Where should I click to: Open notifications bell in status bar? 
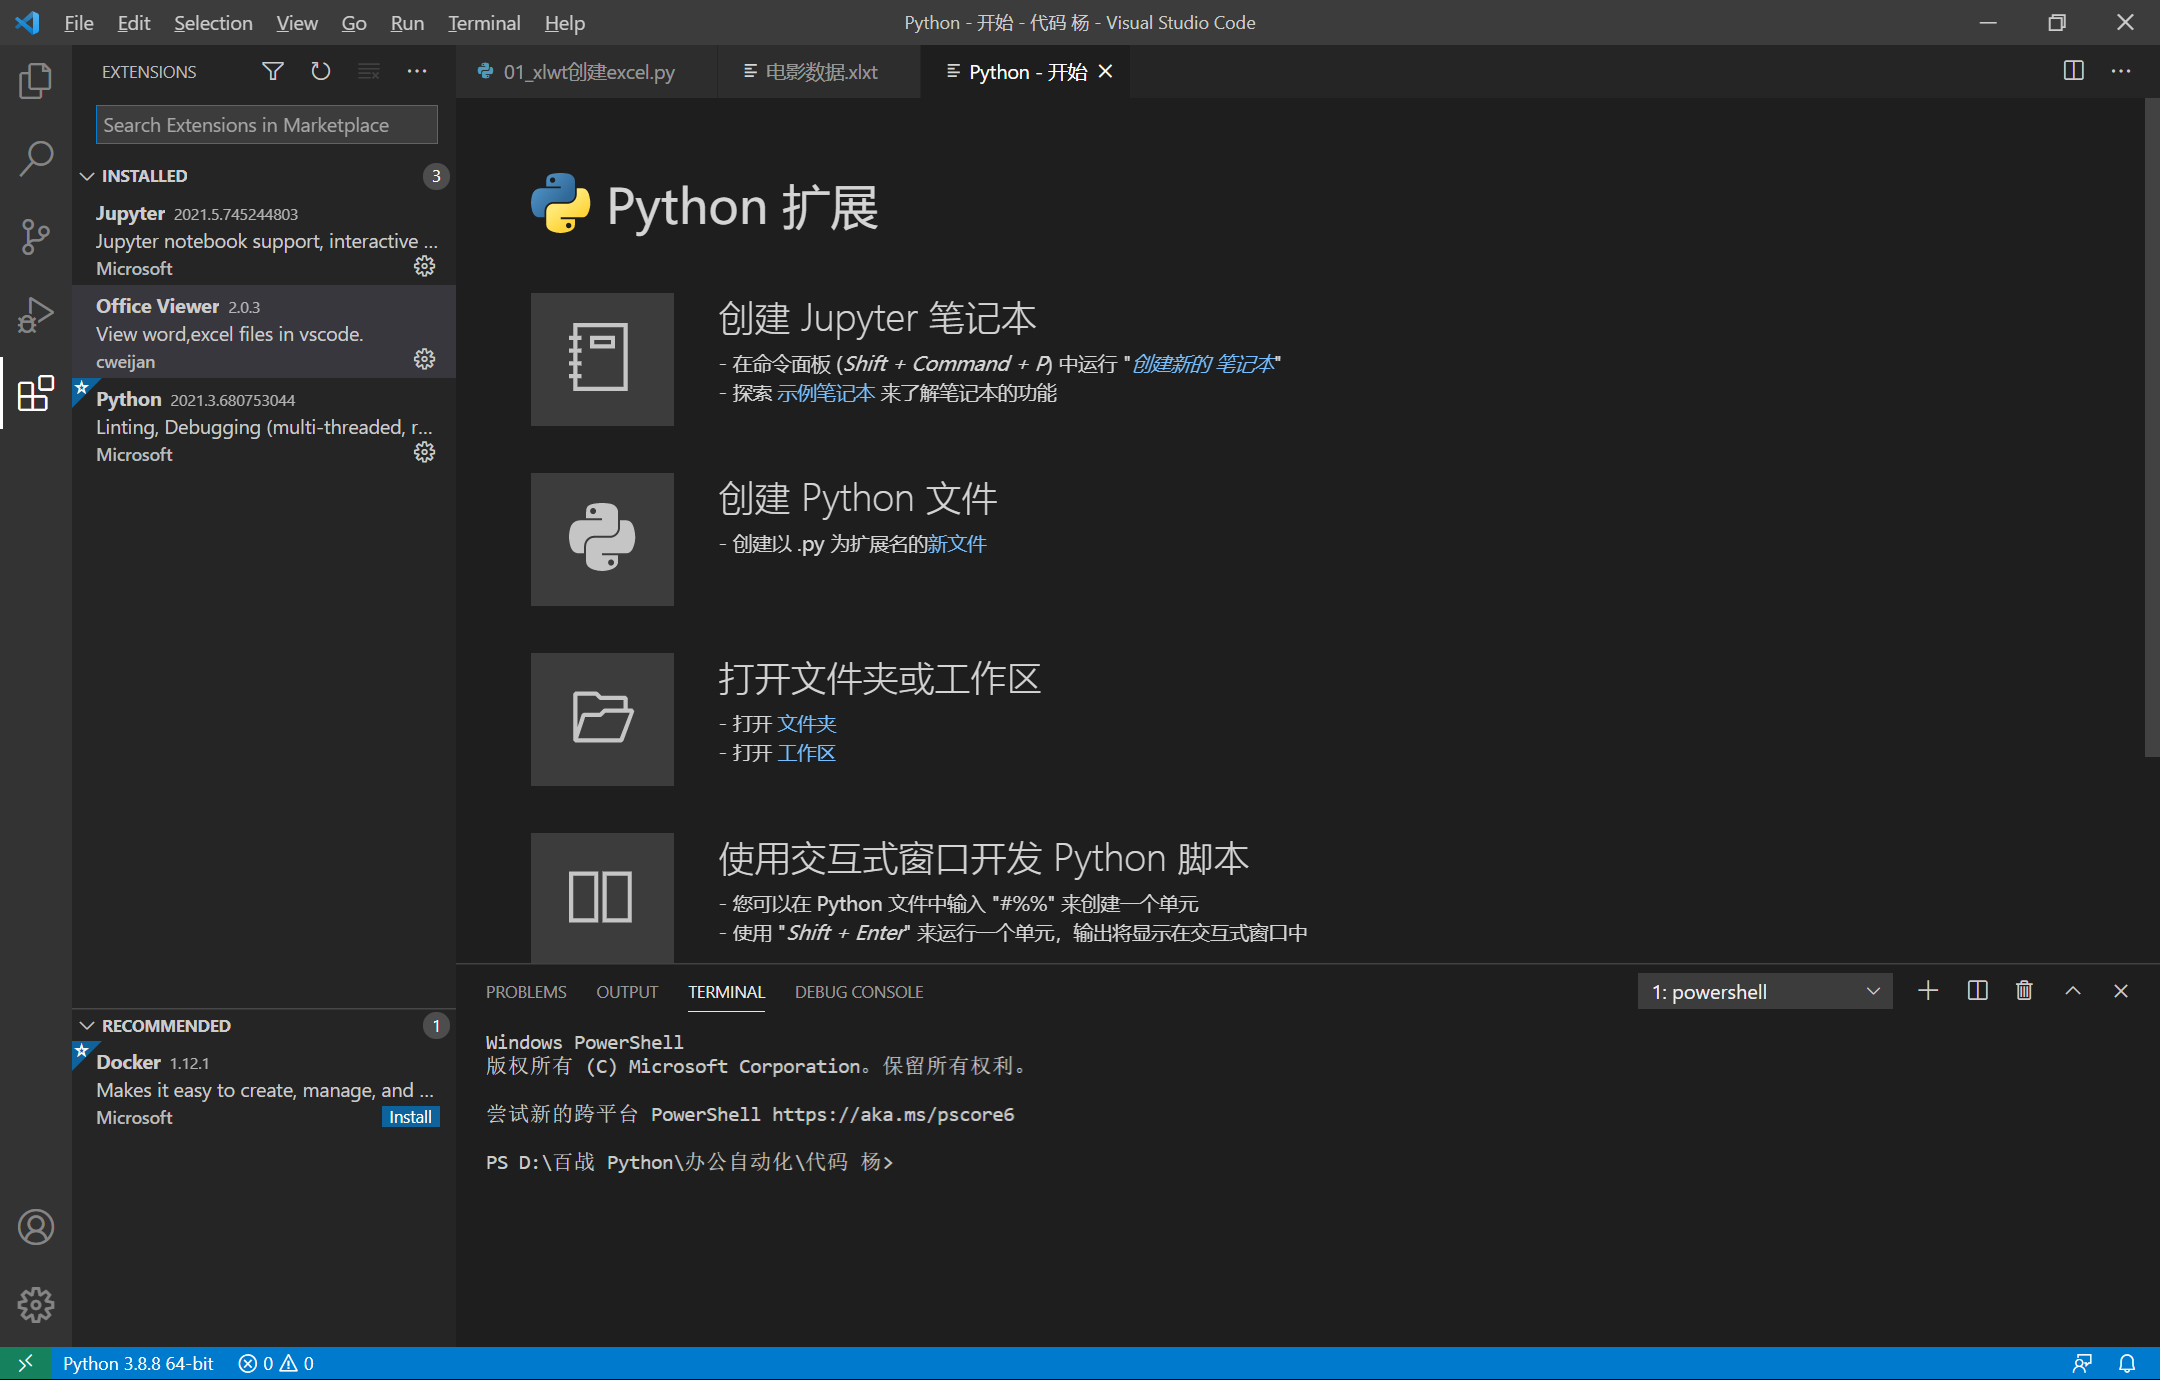pos(2127,1363)
